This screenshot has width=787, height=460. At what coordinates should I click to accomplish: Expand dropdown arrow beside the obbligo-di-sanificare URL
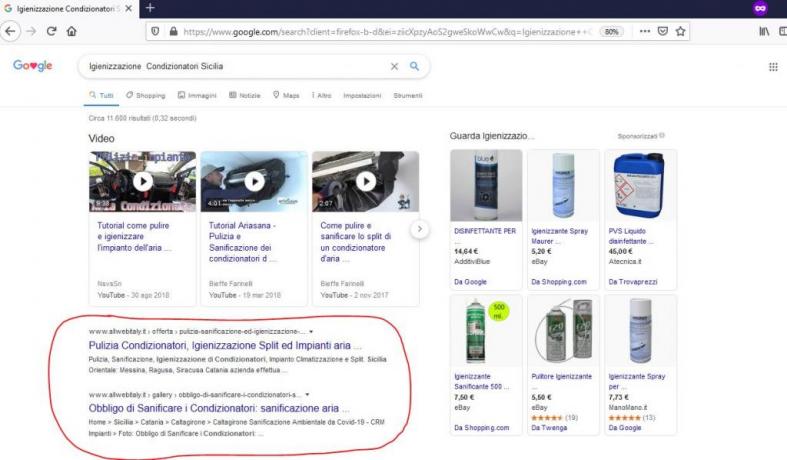tap(307, 395)
